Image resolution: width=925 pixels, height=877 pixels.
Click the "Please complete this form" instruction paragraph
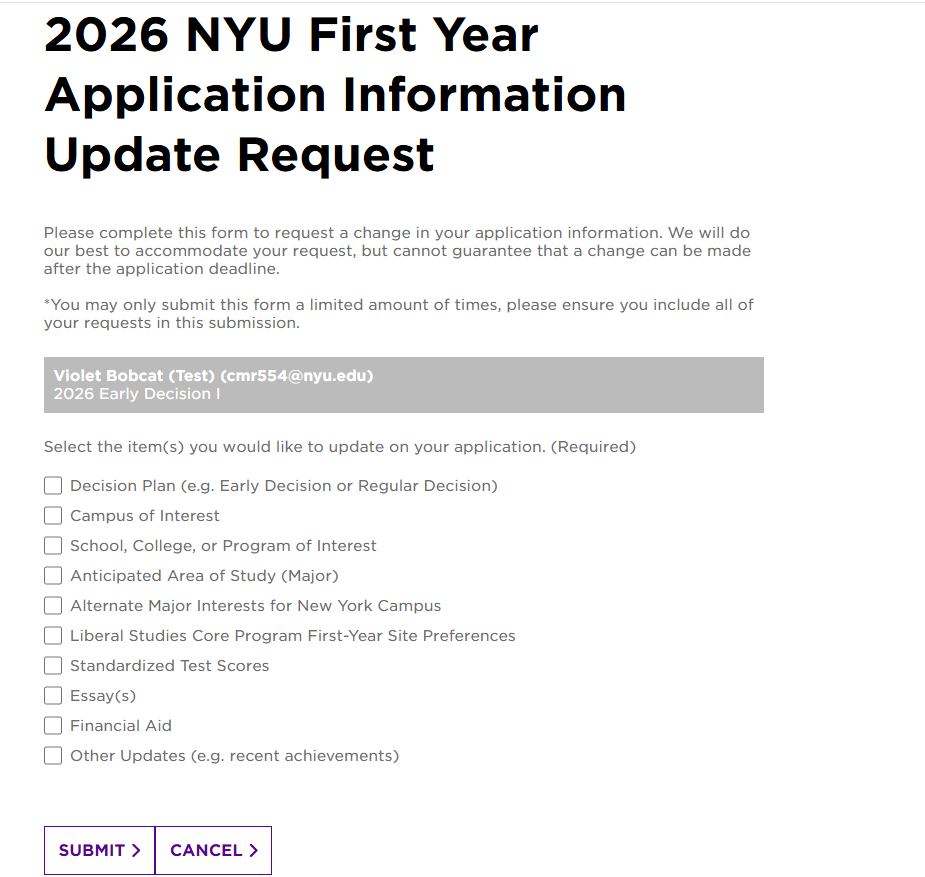[397, 250]
